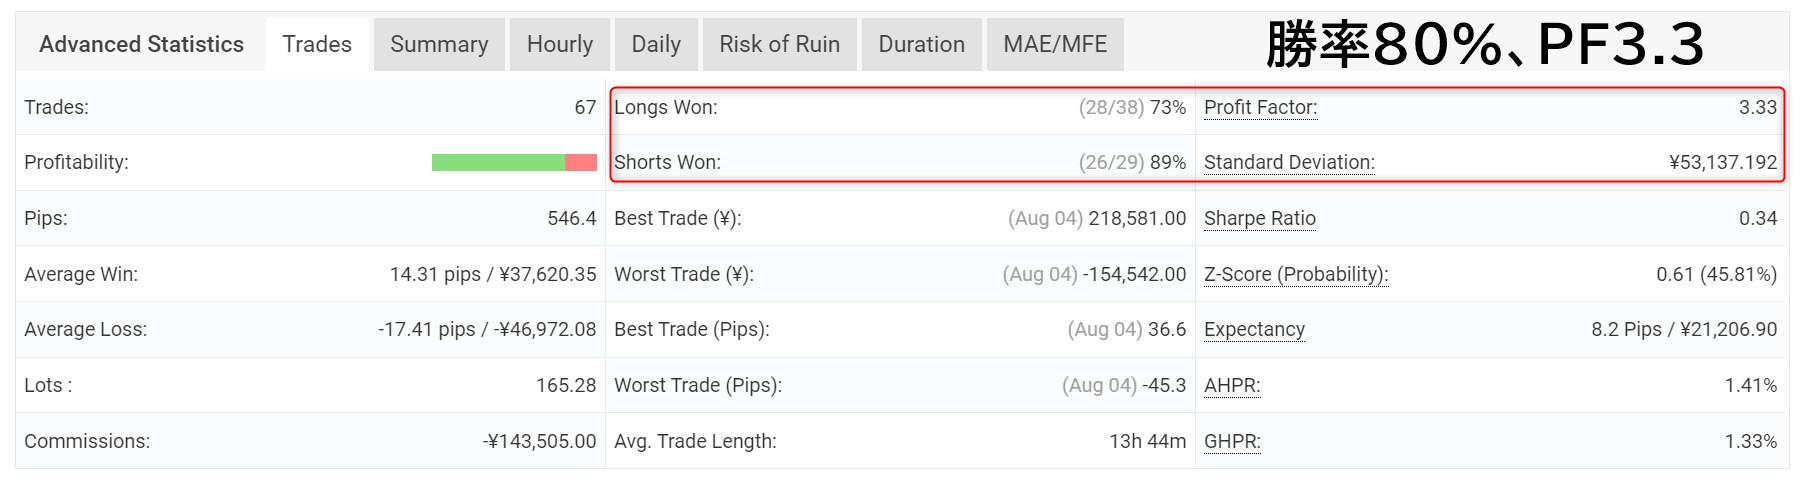Switch to the Summary tab

pos(439,44)
